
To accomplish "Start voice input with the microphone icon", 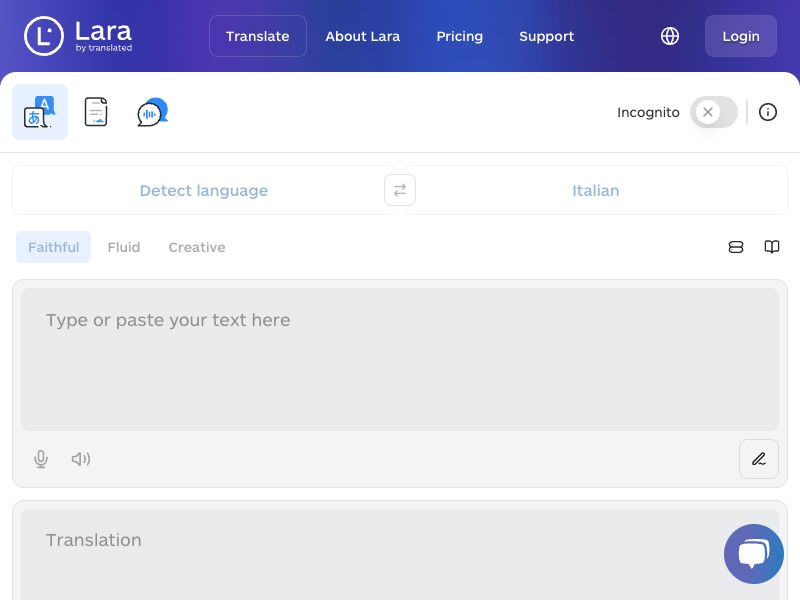I will [x=41, y=459].
